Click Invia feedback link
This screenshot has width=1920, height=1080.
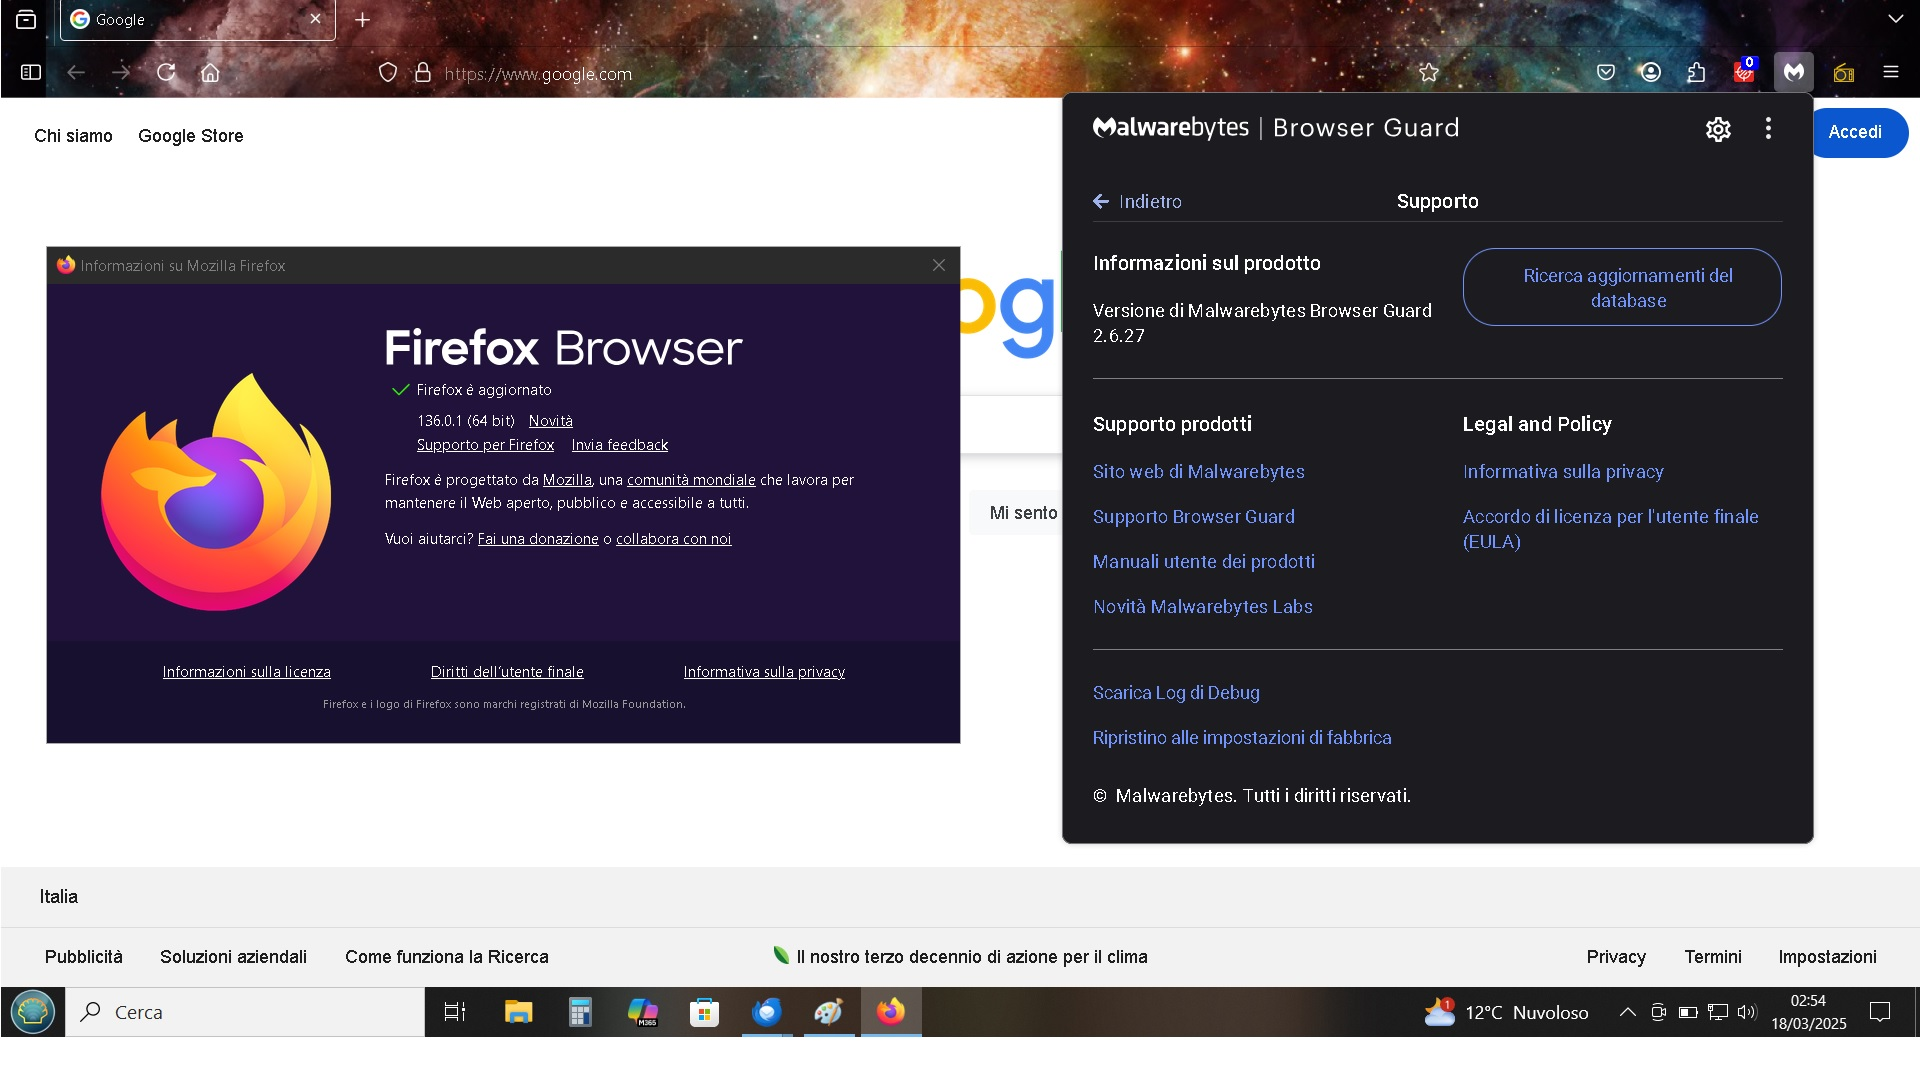coord(619,444)
